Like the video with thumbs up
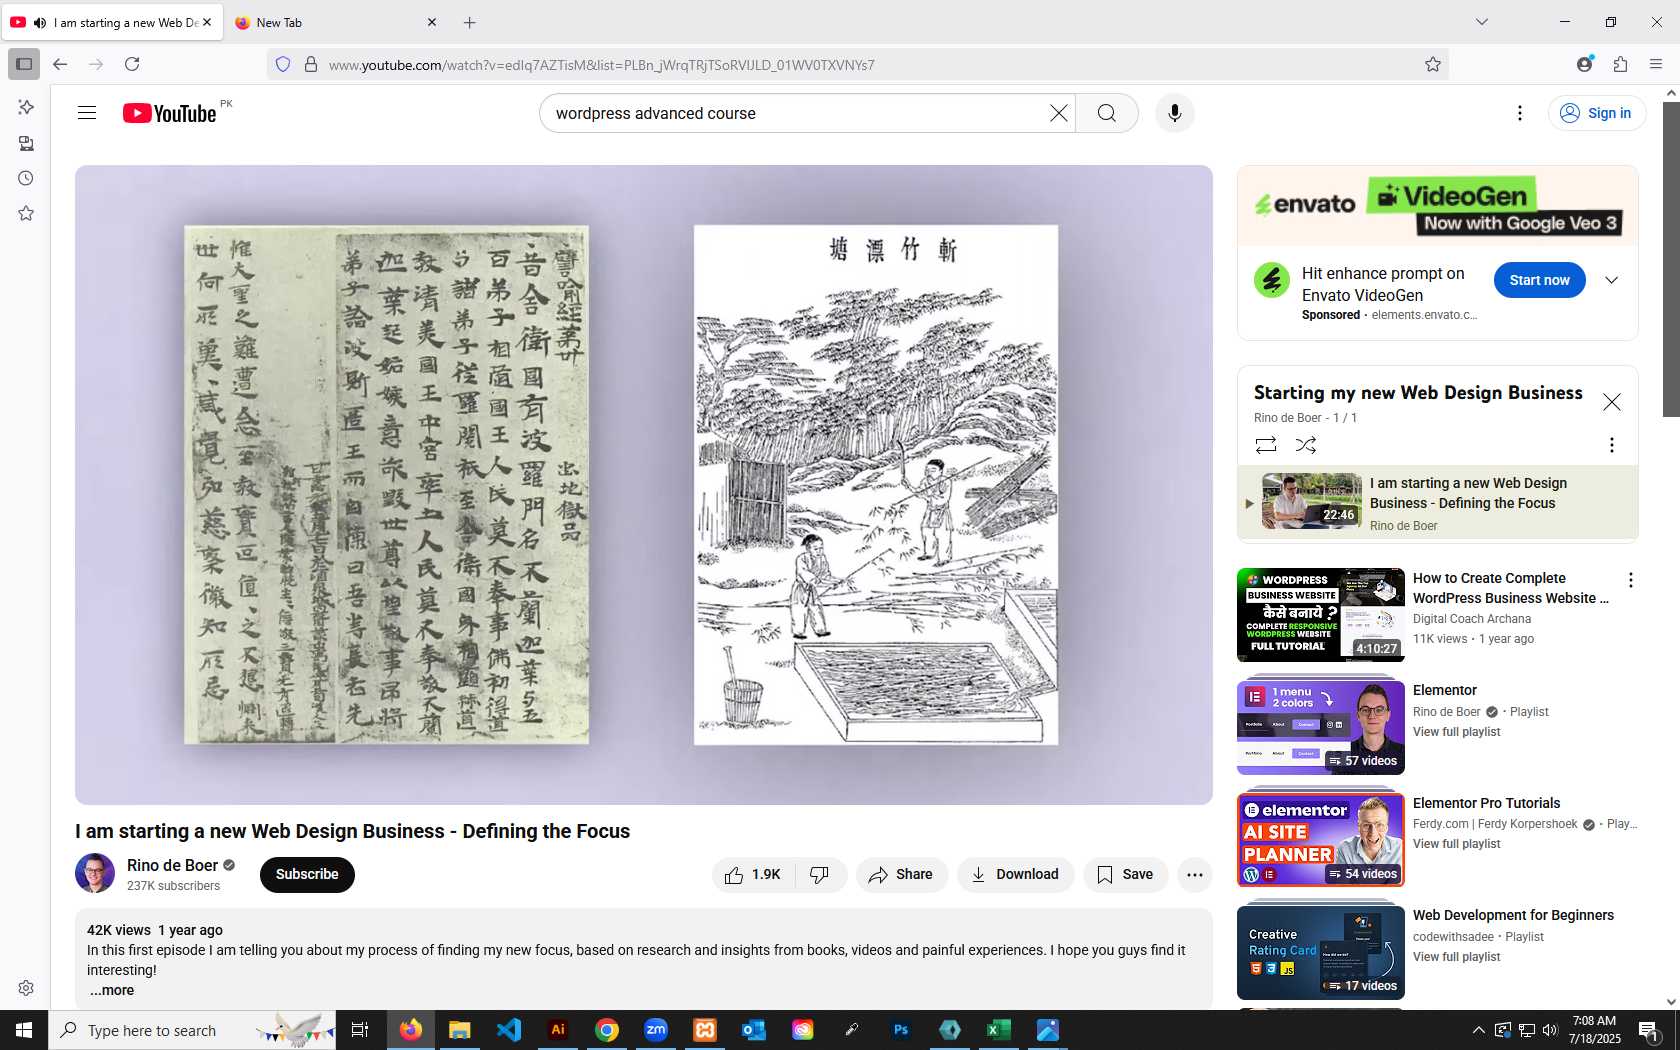This screenshot has height=1050, width=1680. (753, 874)
